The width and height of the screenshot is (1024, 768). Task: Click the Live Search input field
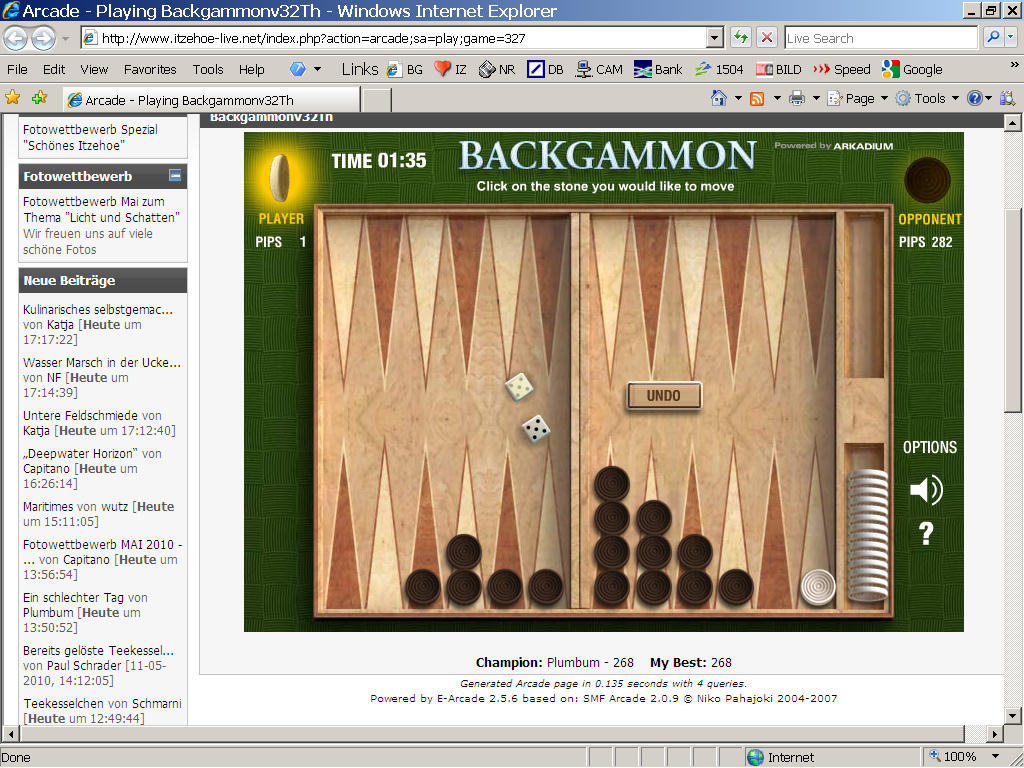pos(879,38)
